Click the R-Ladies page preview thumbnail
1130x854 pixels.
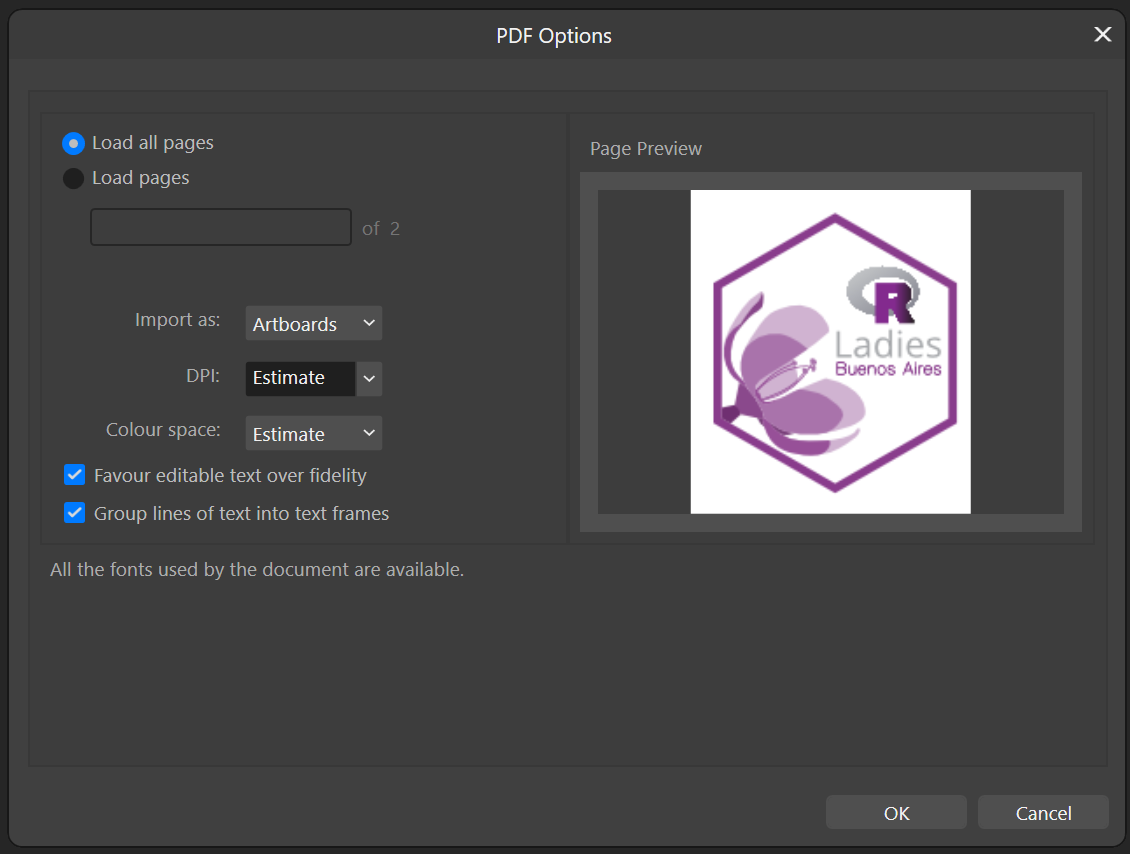coord(830,352)
